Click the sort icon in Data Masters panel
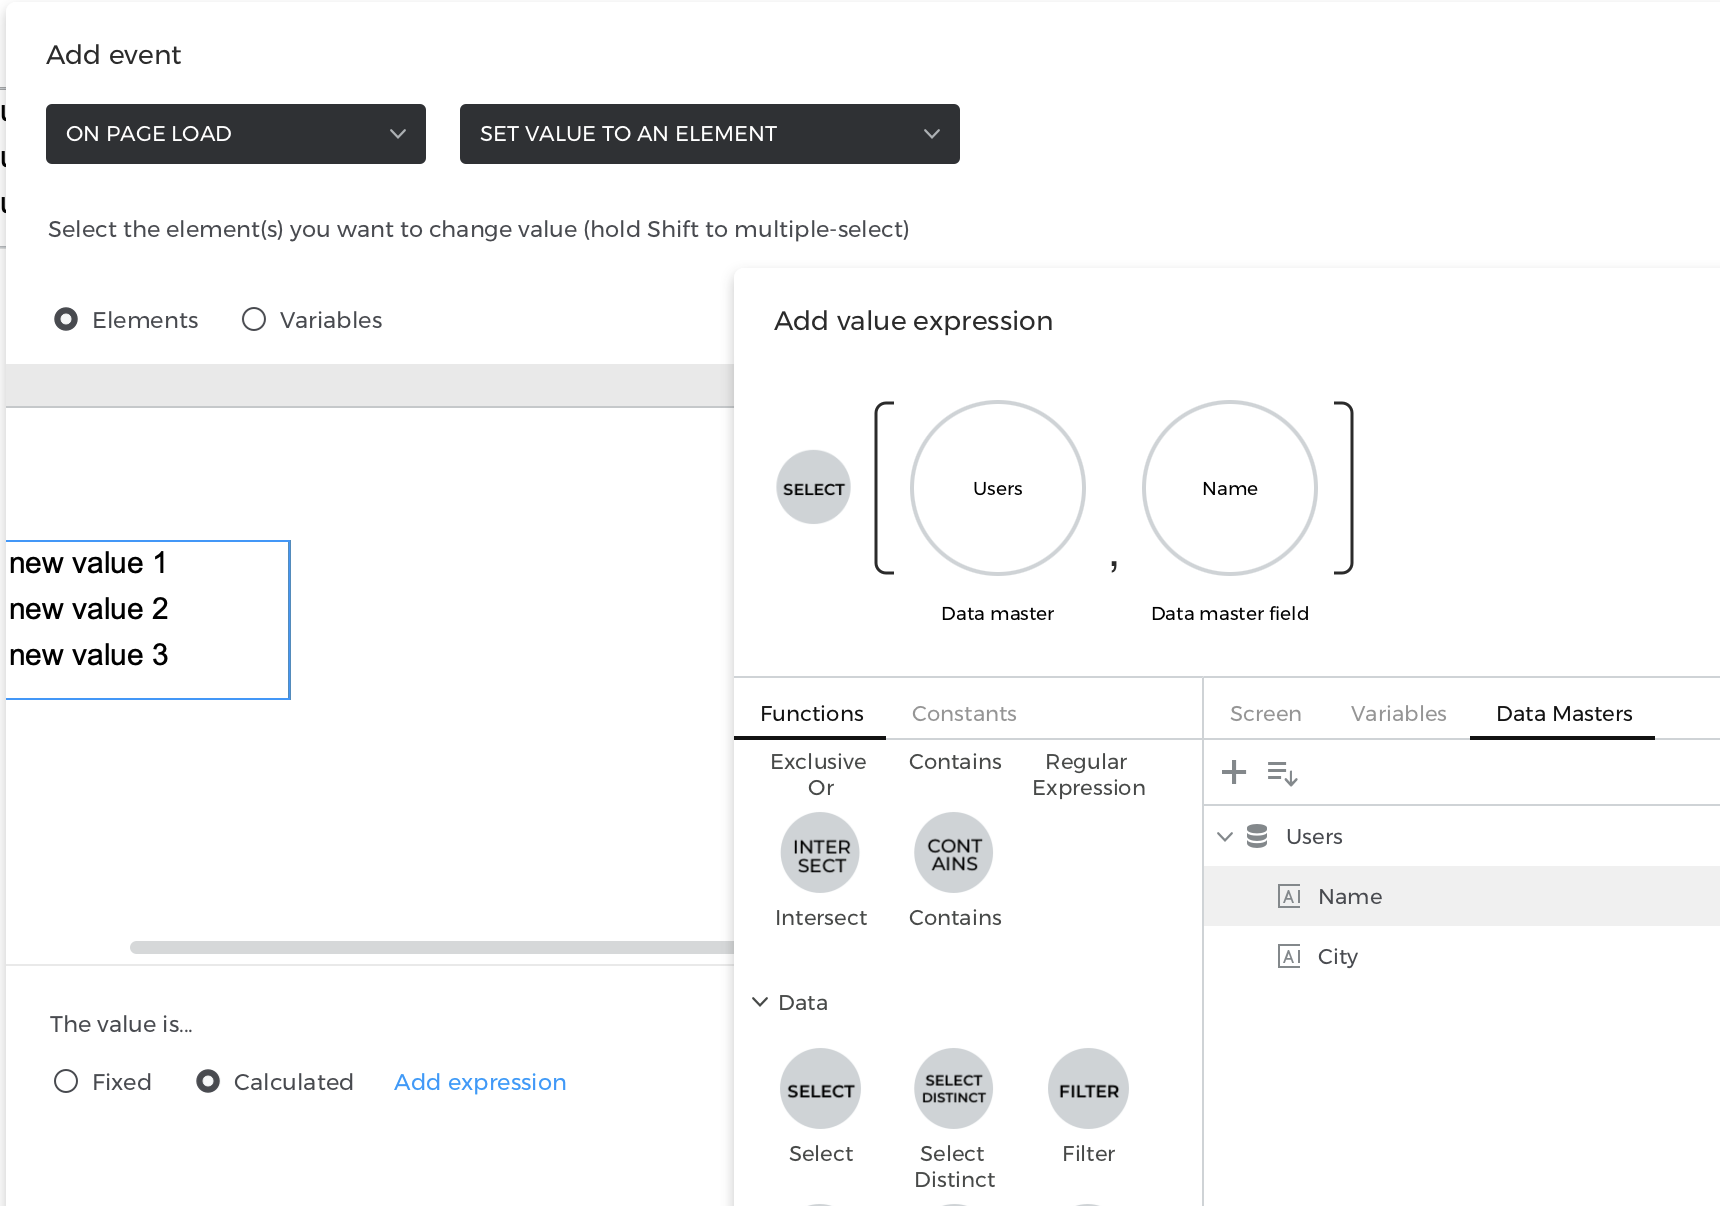 (1281, 773)
